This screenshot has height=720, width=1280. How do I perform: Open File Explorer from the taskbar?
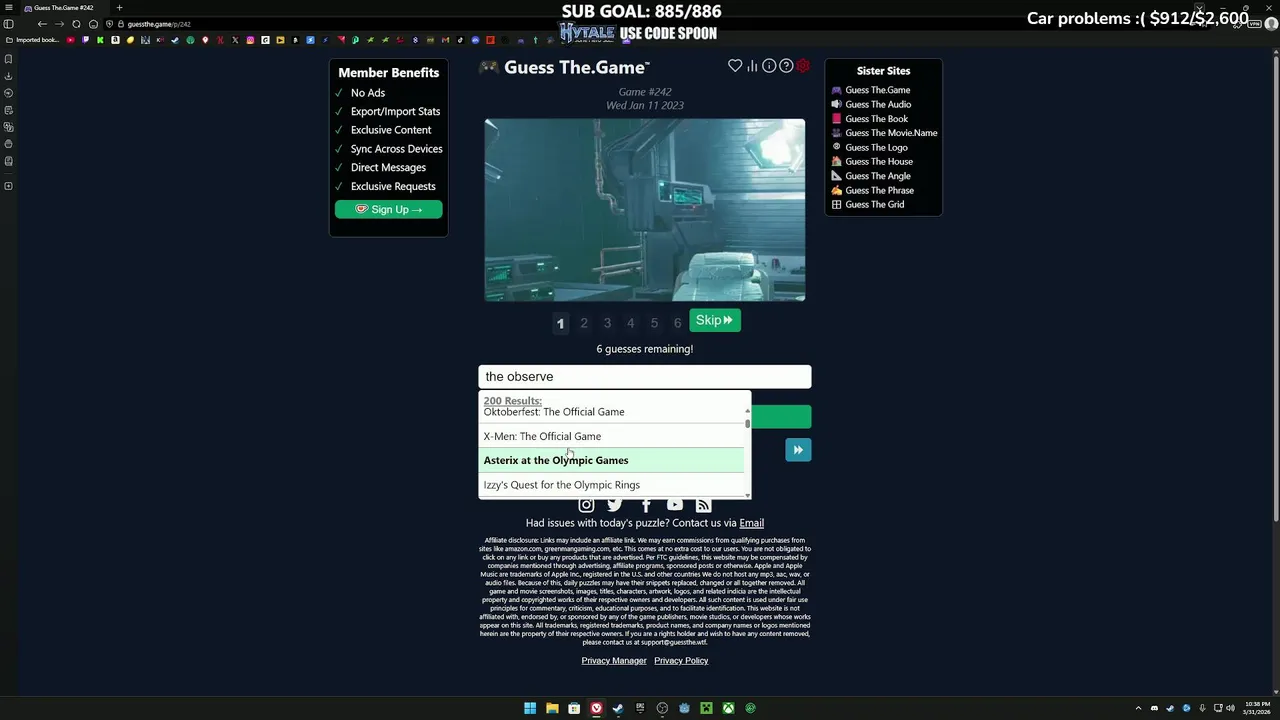coord(552,708)
